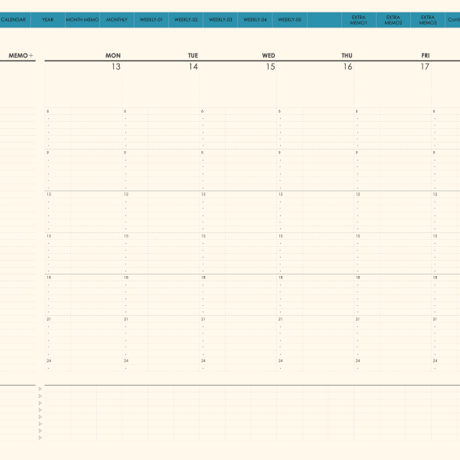Click the 15 hour label in Tuesday's column
This screenshot has width=460, height=460.
click(x=126, y=236)
